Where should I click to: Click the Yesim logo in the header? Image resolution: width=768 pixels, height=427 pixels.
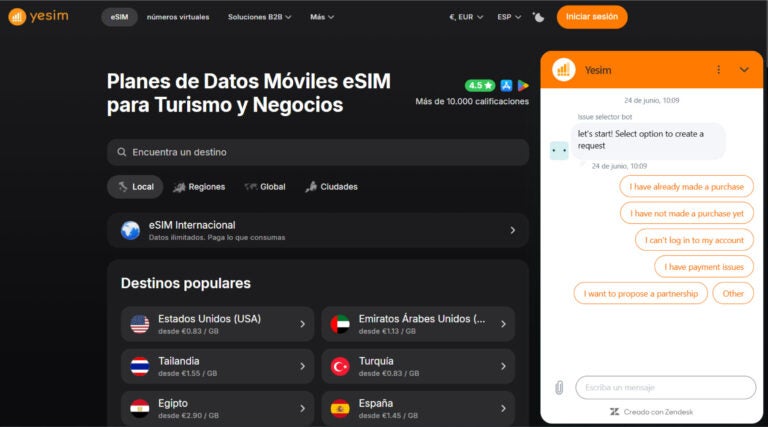38,17
